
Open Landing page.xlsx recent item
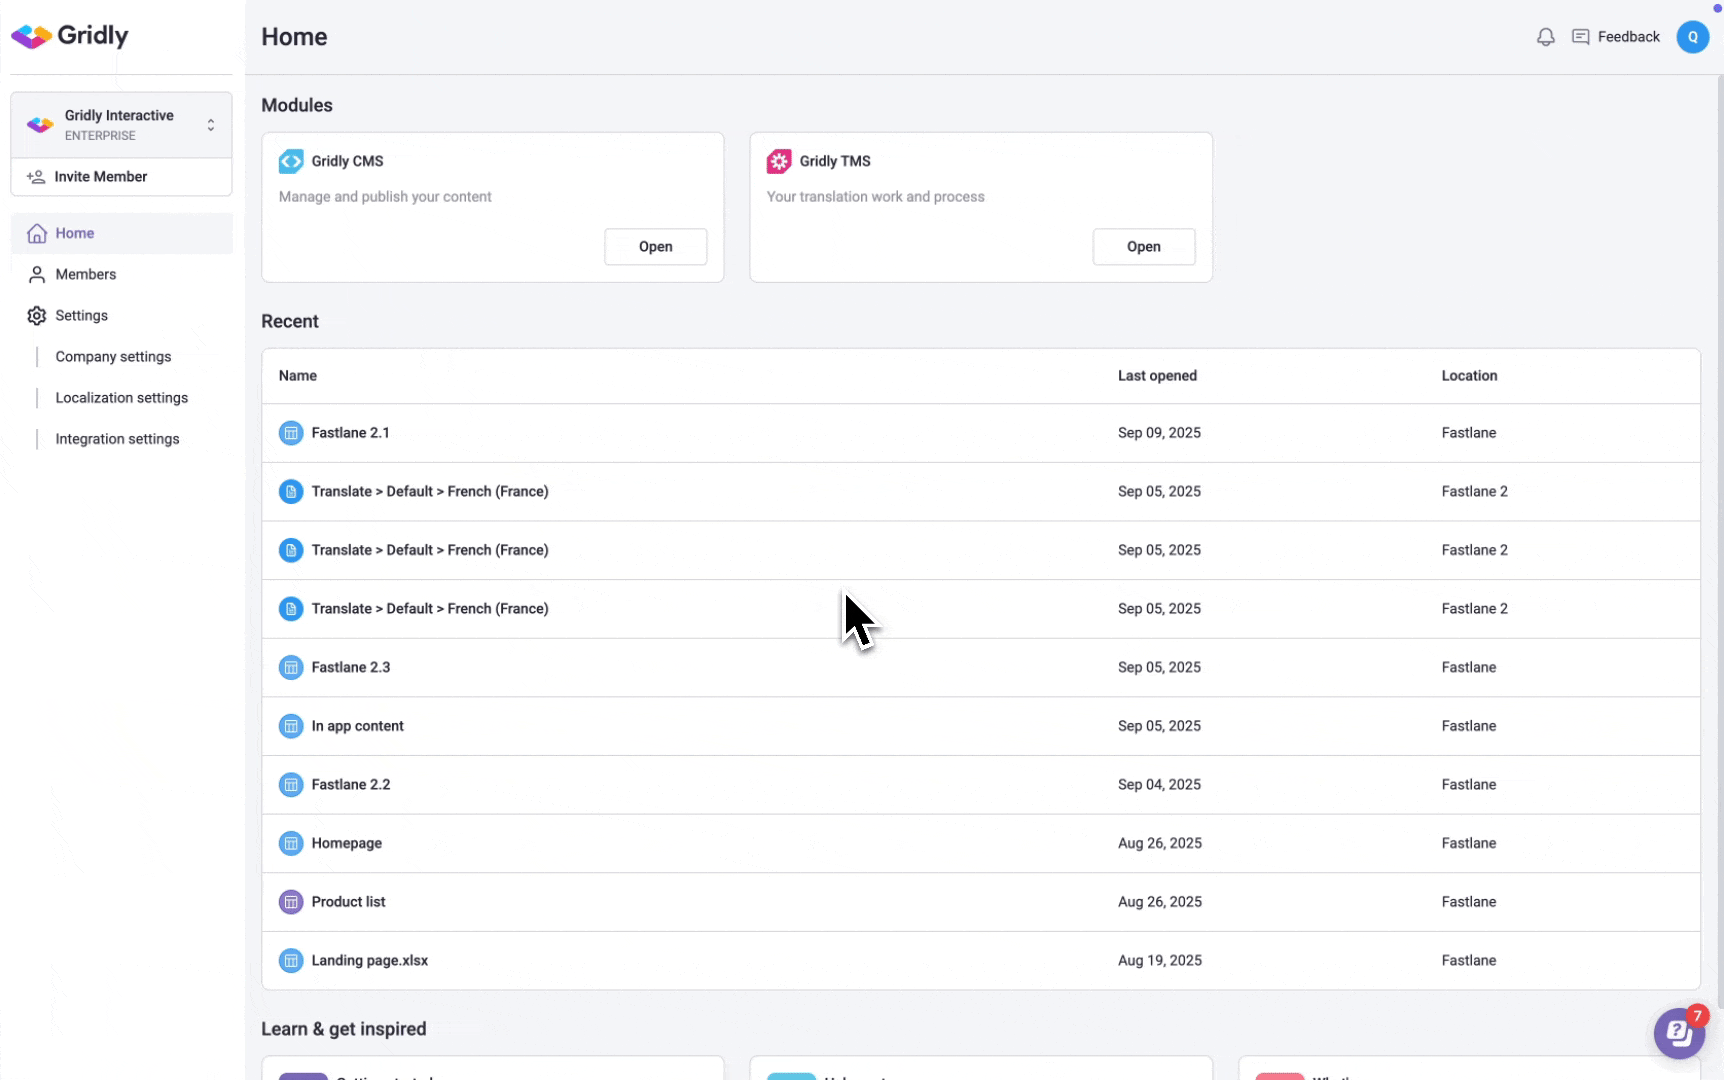click(x=369, y=961)
